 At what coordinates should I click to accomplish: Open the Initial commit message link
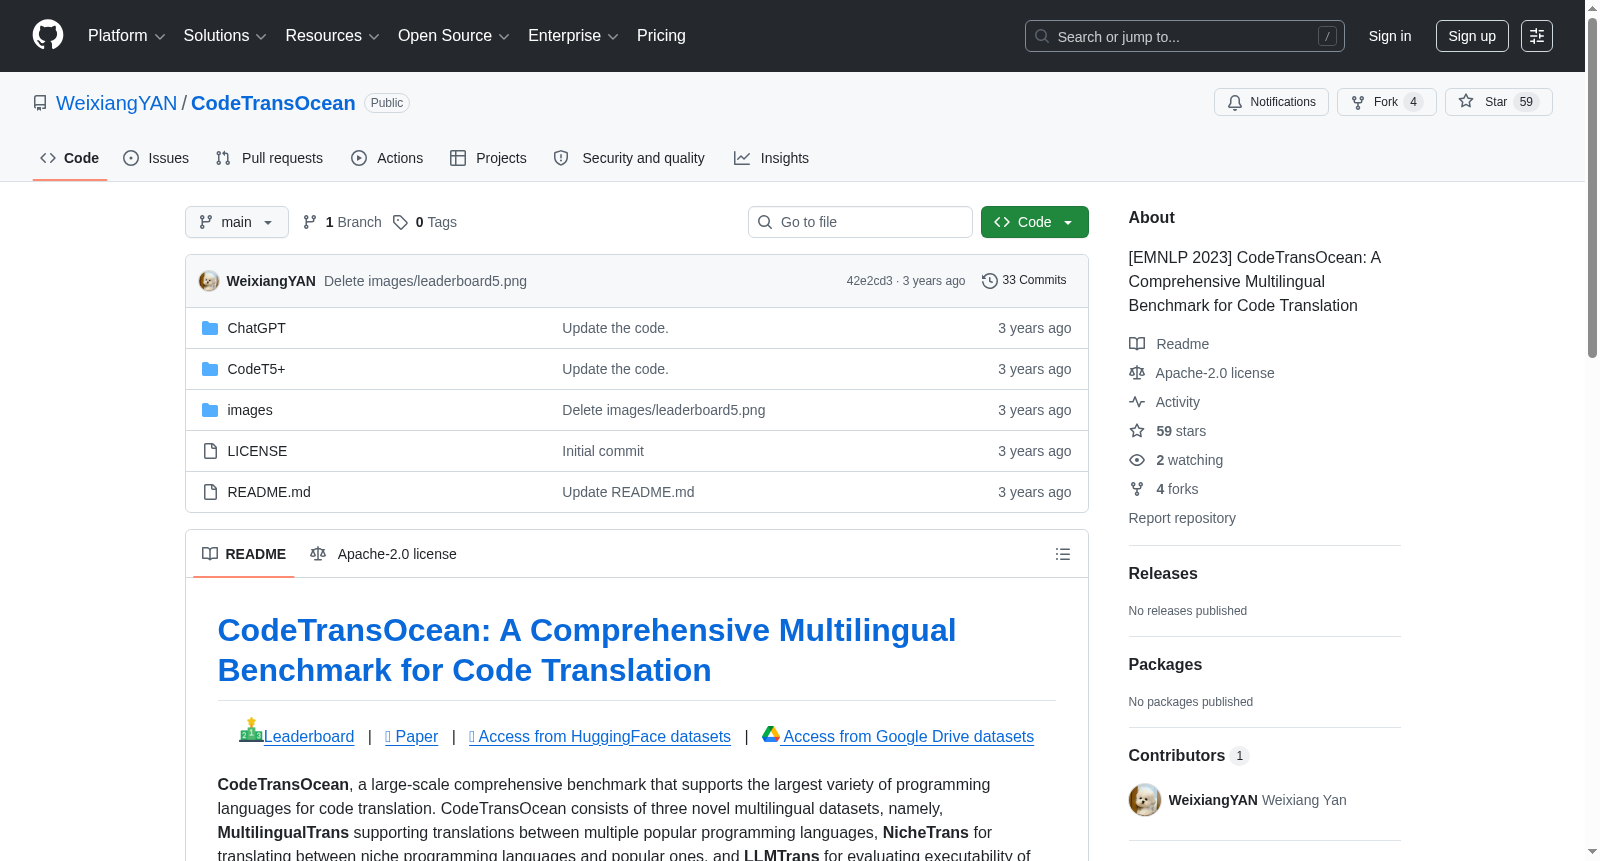coord(603,451)
